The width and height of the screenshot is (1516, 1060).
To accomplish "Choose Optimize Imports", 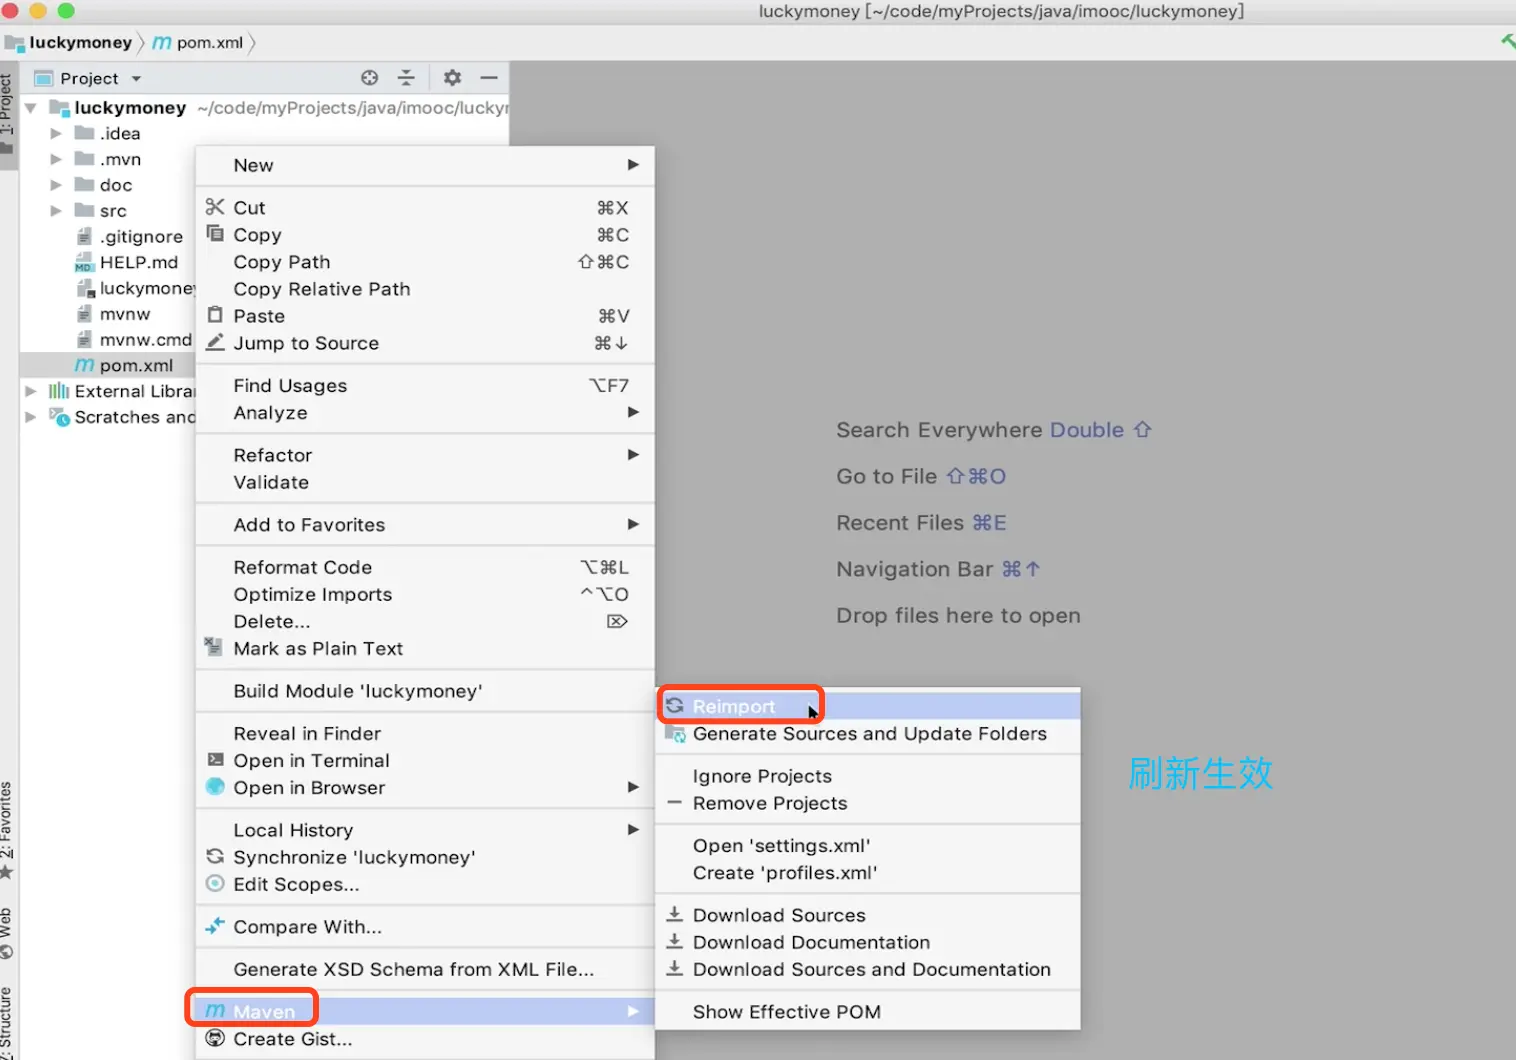I will pyautogui.click(x=425, y=594).
